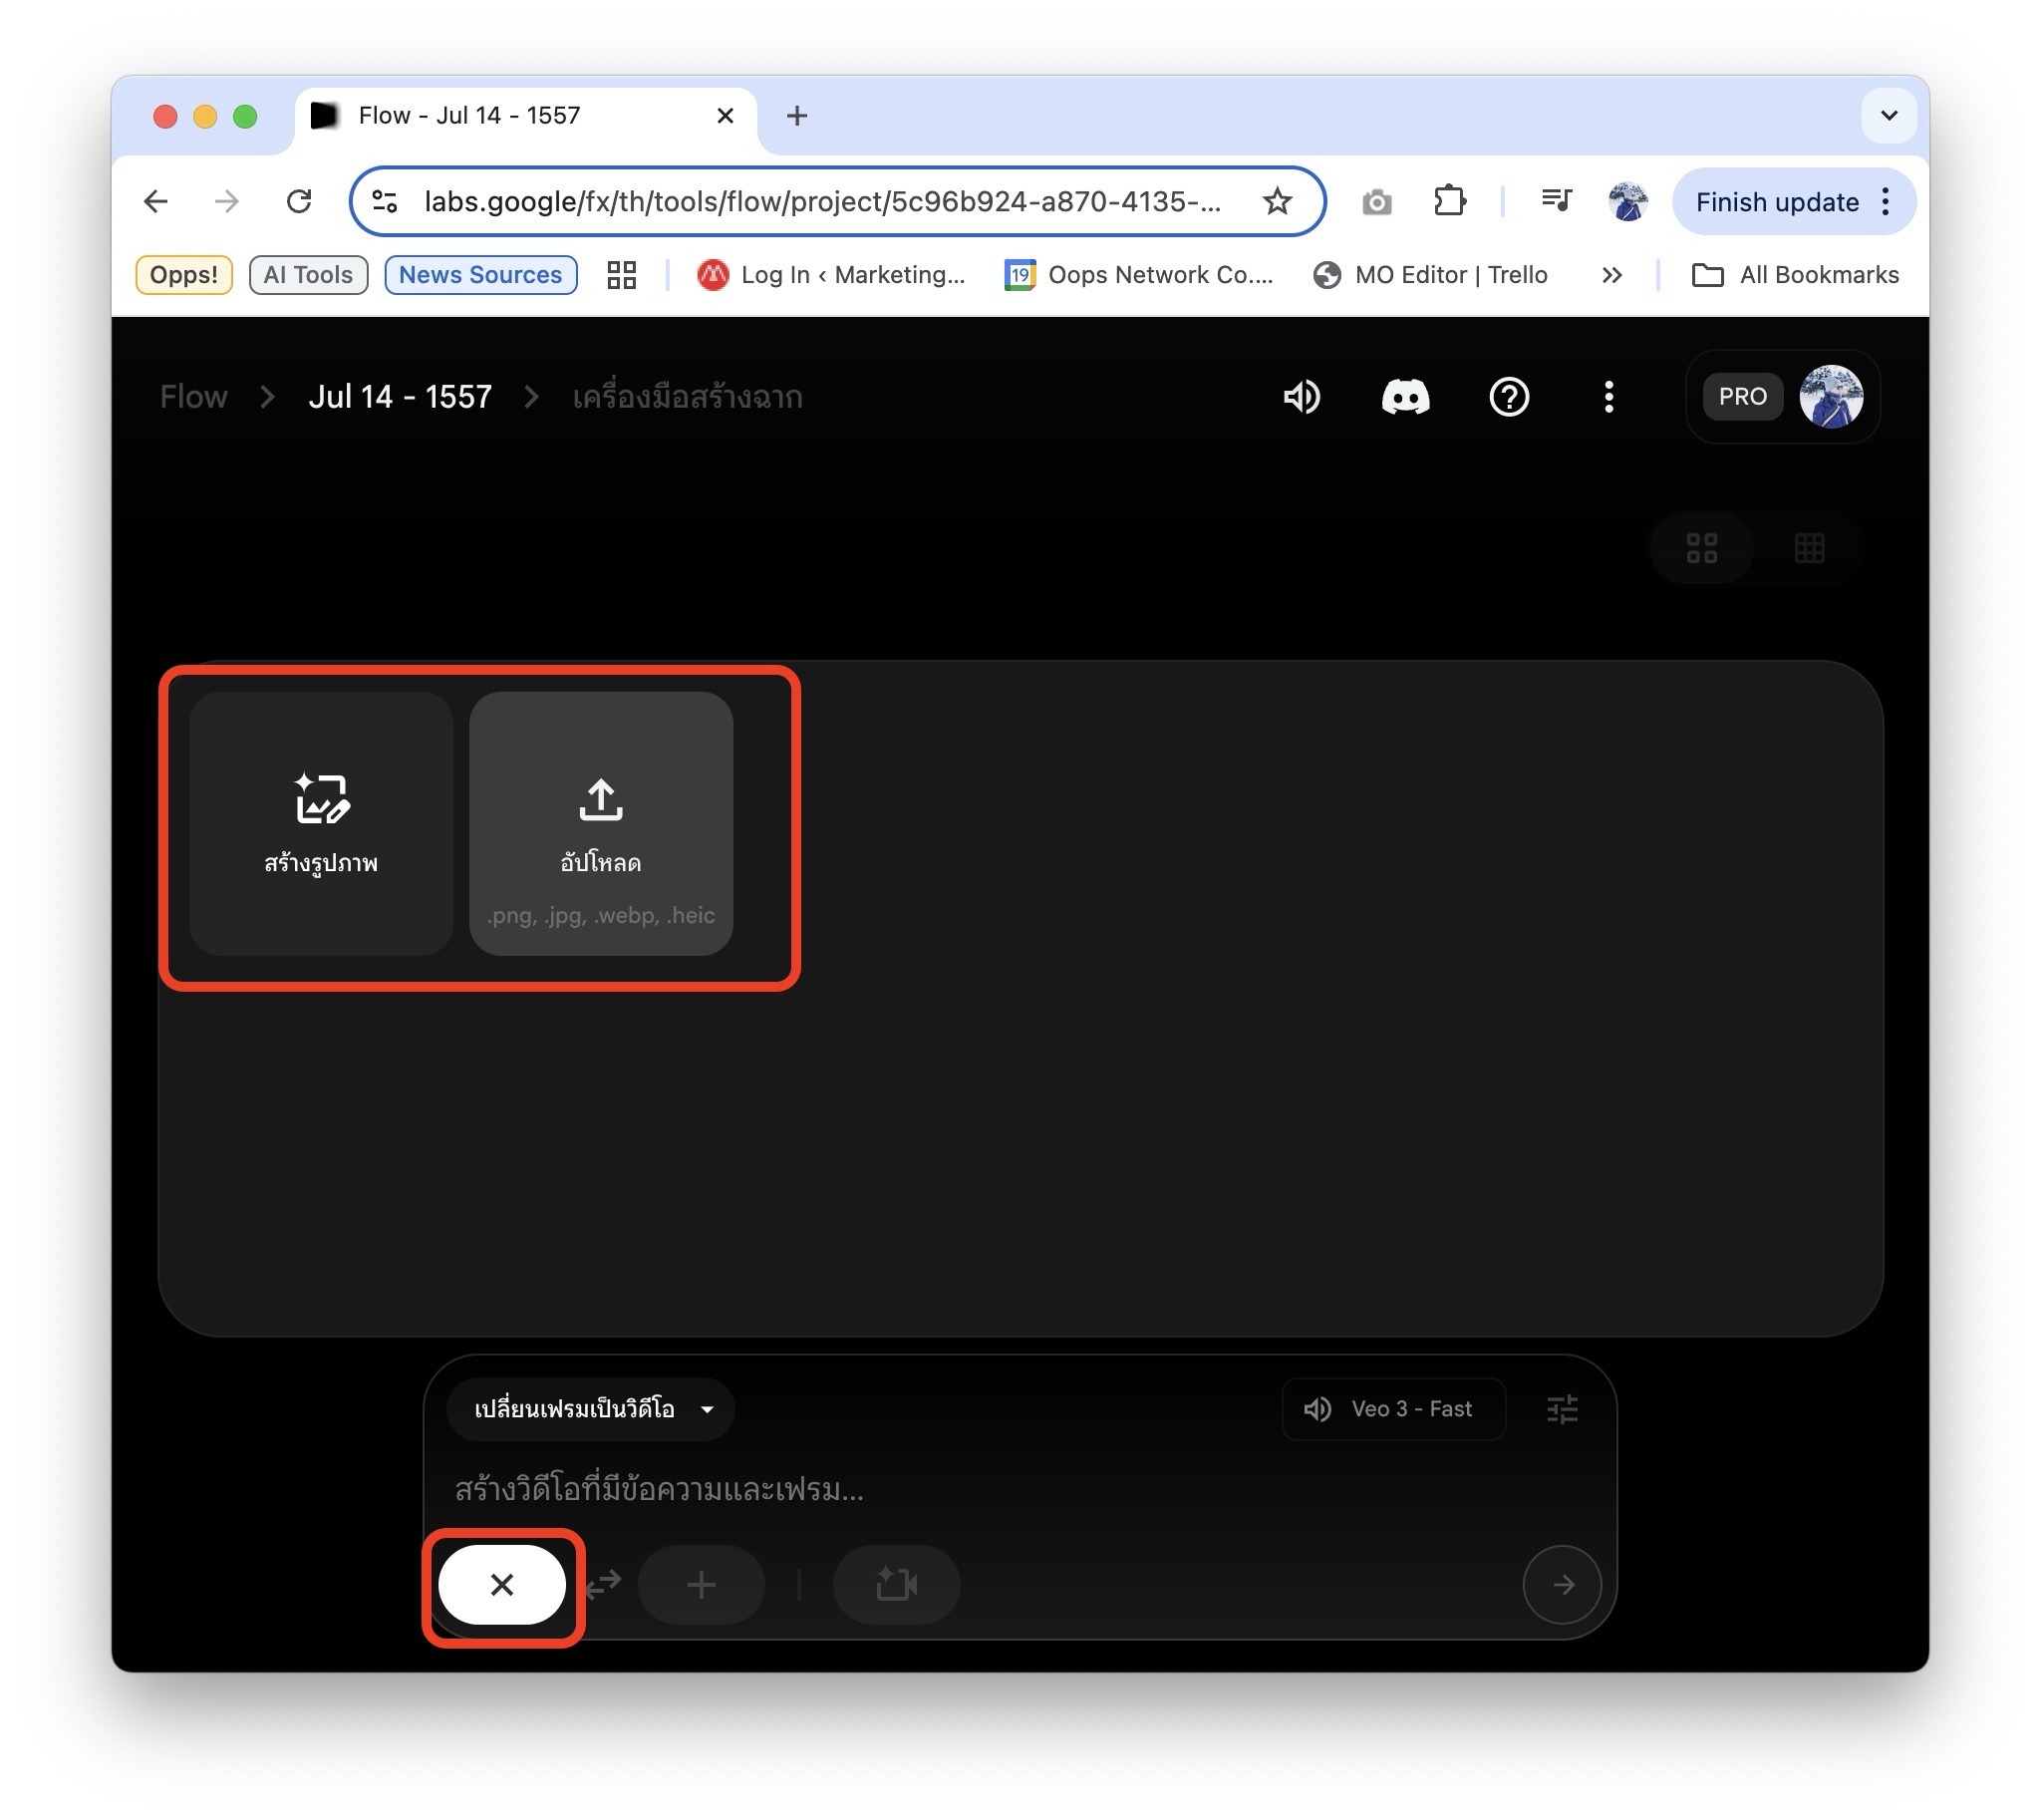The image size is (2041, 1820).
Task: Click the camera motion icon button
Action: [x=896, y=1584]
